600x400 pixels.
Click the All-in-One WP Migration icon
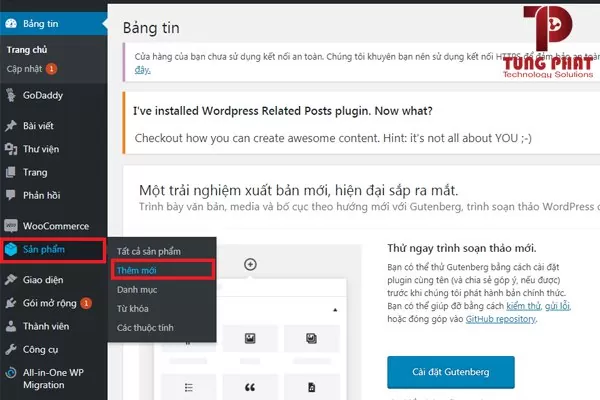click(11, 372)
